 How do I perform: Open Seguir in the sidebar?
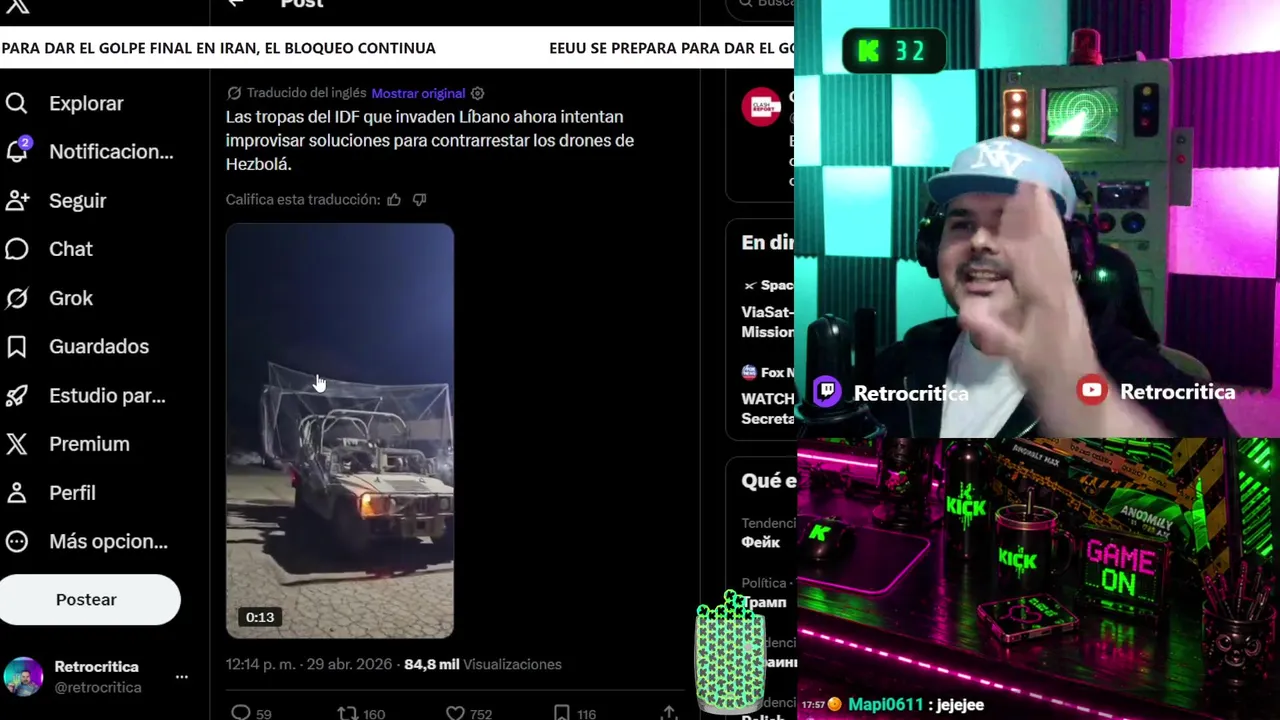[77, 200]
